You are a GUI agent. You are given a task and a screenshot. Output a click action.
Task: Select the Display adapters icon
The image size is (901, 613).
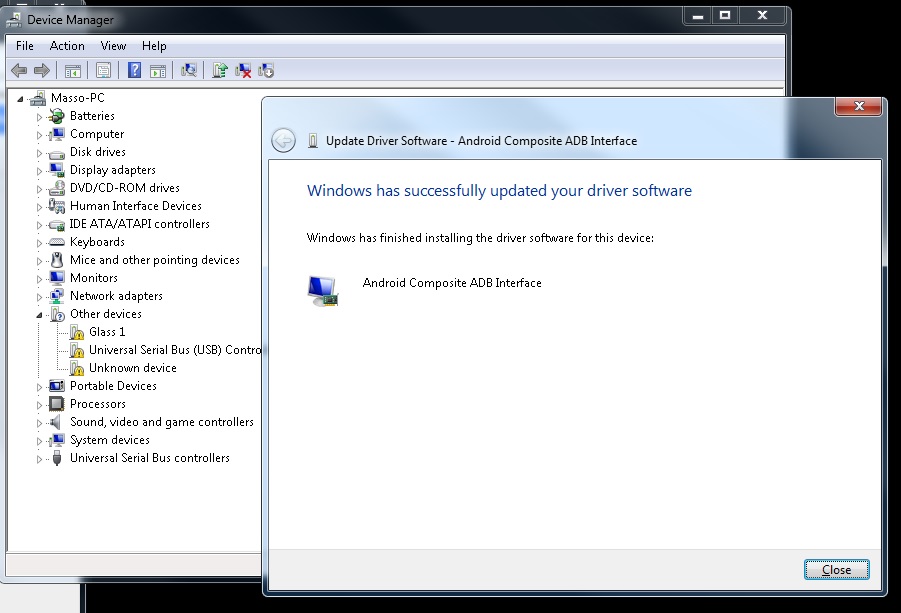56,170
